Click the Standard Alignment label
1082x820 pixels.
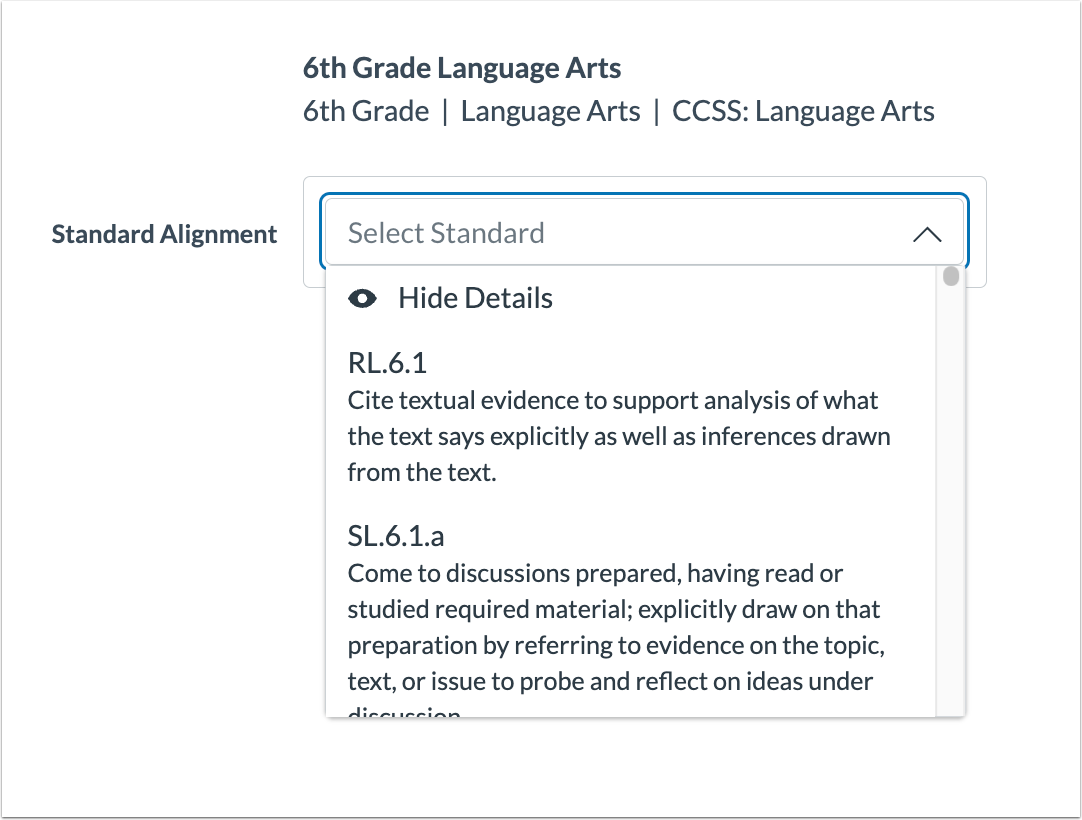point(164,233)
